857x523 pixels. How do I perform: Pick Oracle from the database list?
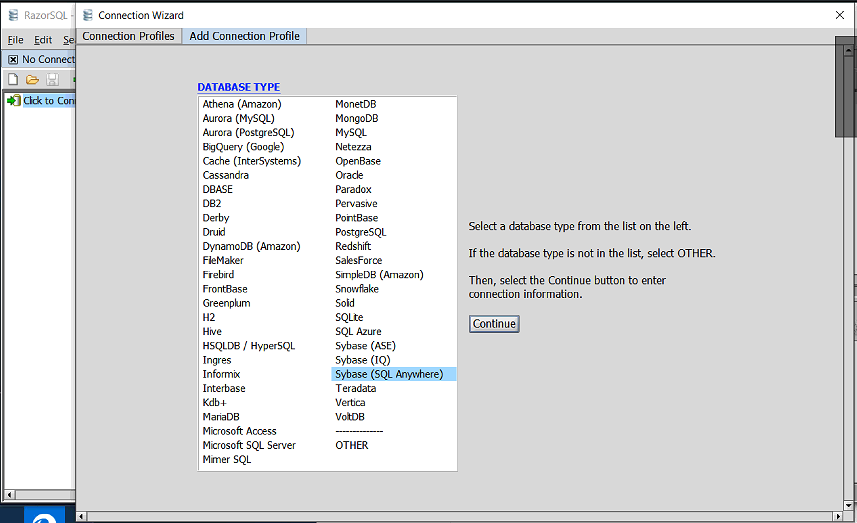tap(349, 175)
